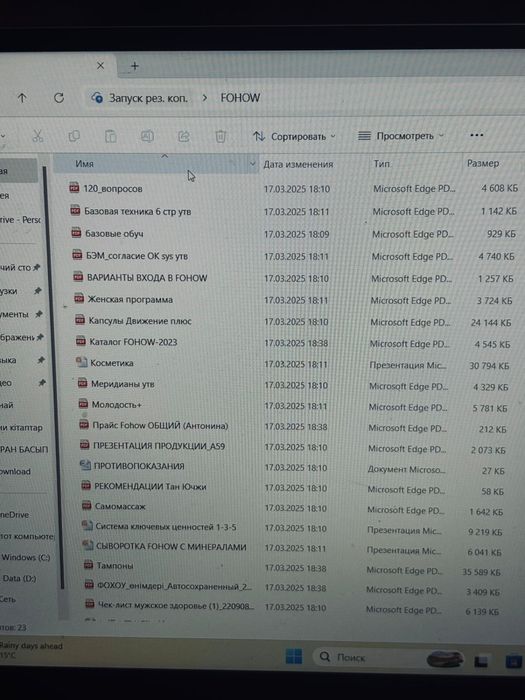Click Презентация Mic... type for Косметика
Viewport: 525px width, 700px height.
(408, 365)
